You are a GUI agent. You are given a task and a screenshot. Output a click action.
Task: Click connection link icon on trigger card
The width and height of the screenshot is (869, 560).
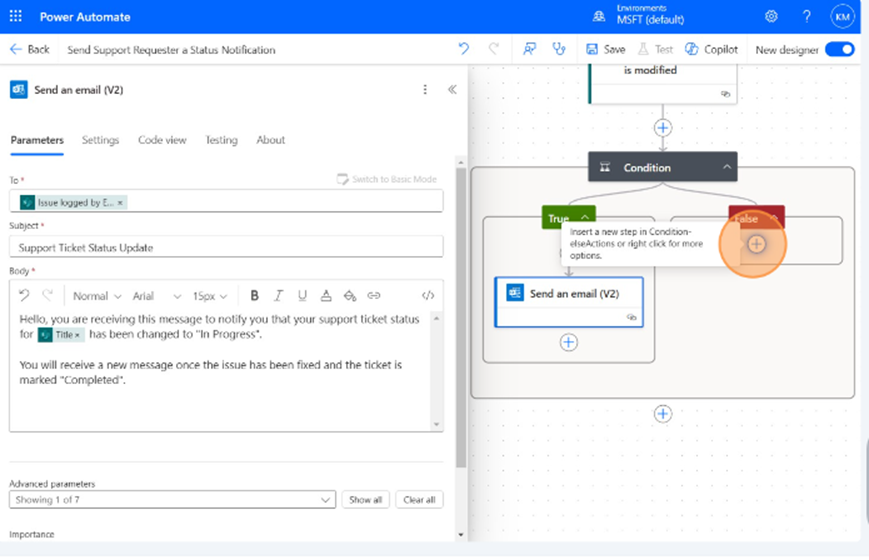(x=725, y=94)
